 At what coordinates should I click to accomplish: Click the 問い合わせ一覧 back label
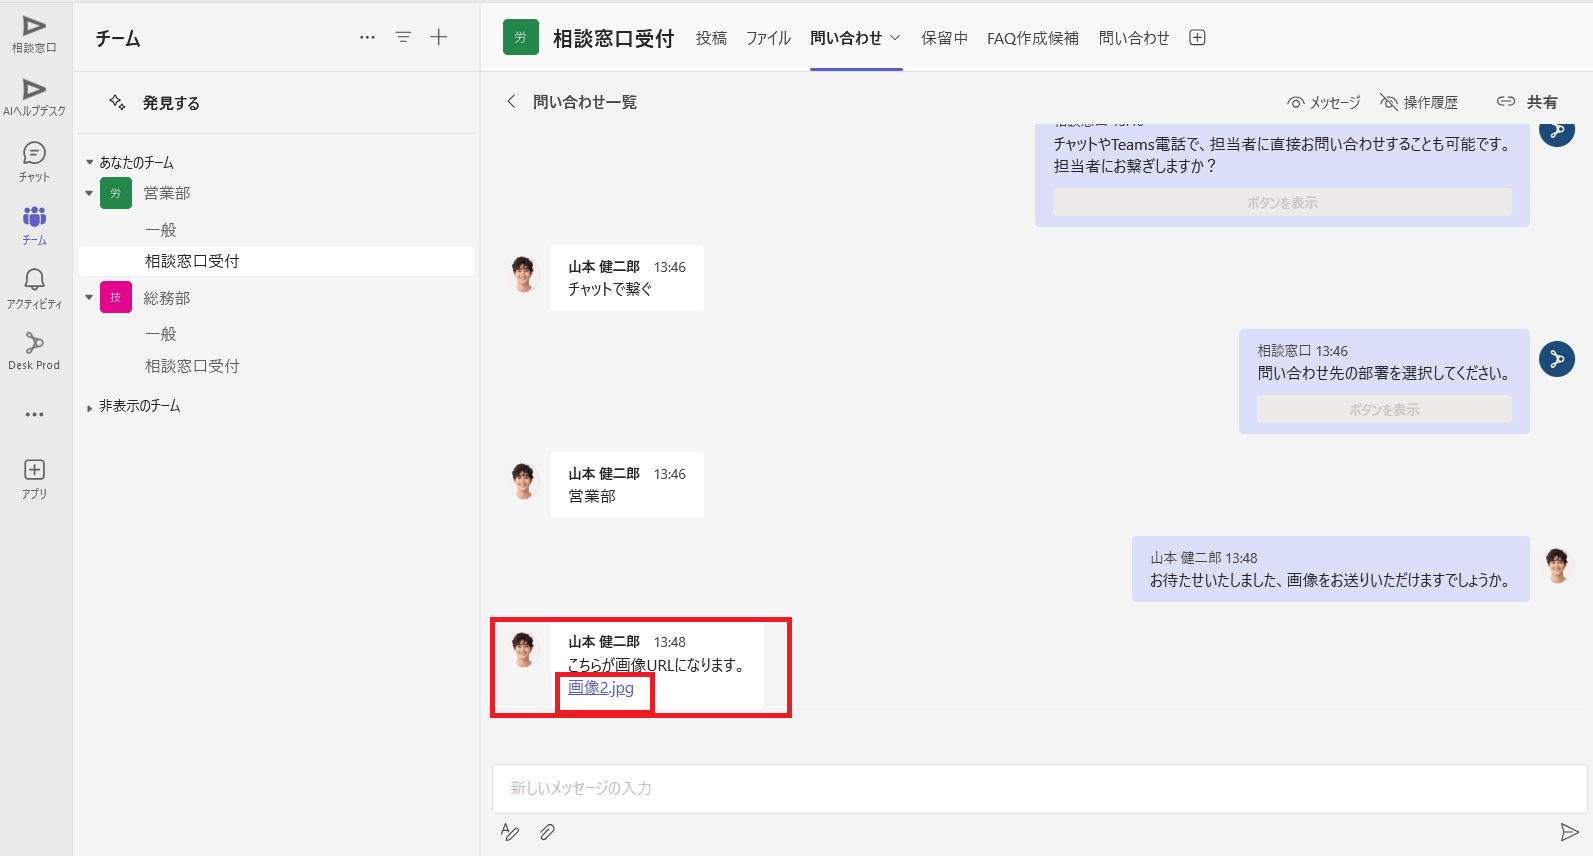pos(585,102)
